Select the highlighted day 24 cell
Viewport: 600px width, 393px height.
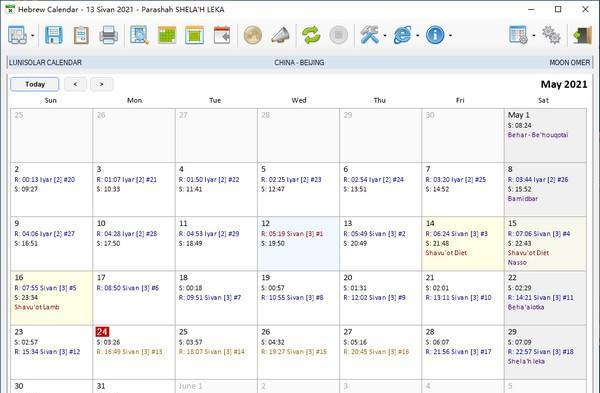(134, 352)
